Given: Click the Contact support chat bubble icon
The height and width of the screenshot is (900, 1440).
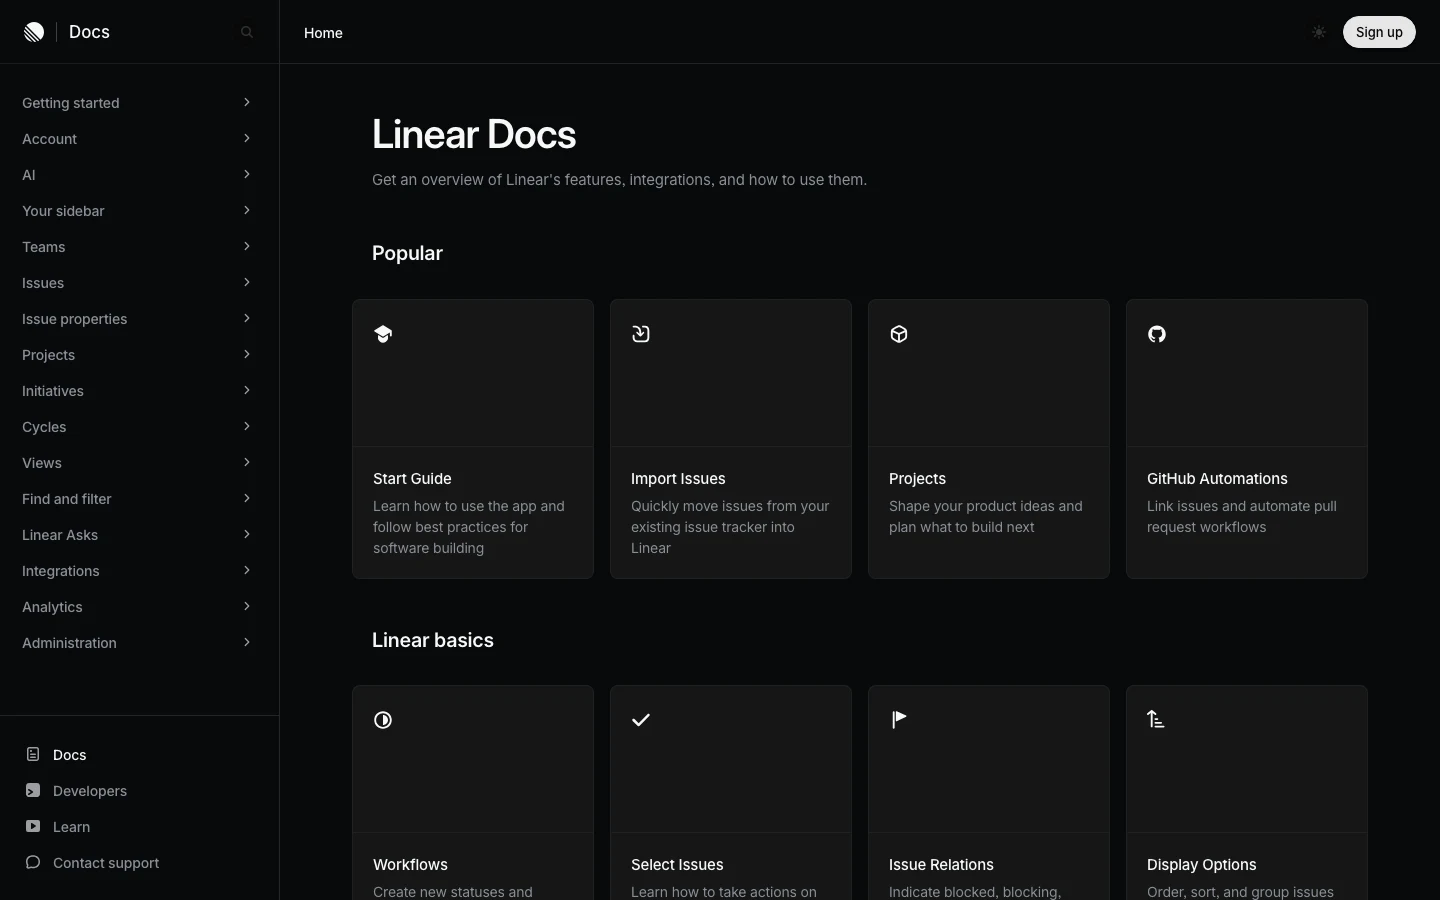Looking at the screenshot, I should (x=33, y=862).
